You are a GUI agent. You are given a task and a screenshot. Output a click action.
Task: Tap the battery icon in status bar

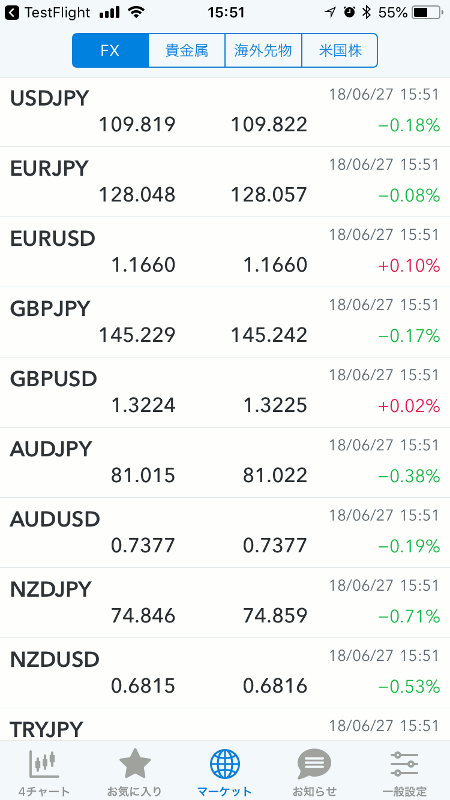coord(427,12)
